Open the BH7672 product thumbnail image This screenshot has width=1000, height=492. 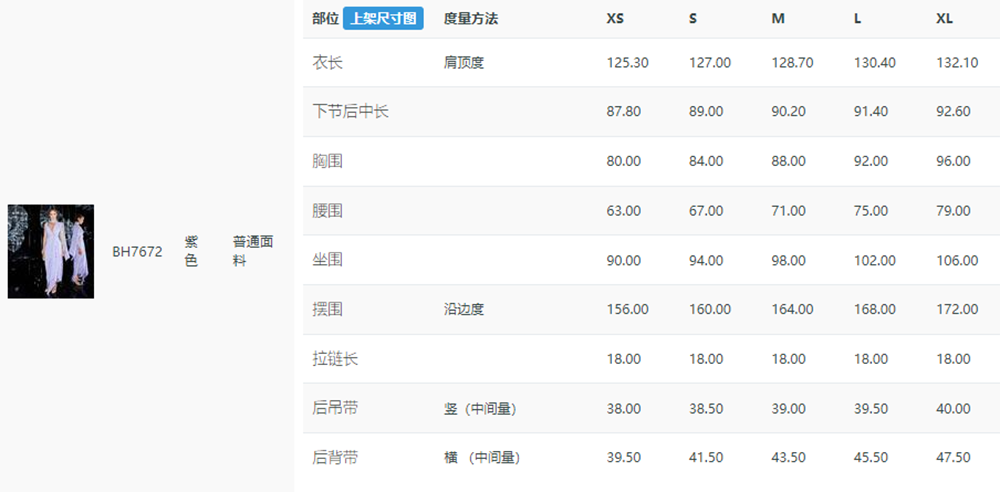[51, 251]
